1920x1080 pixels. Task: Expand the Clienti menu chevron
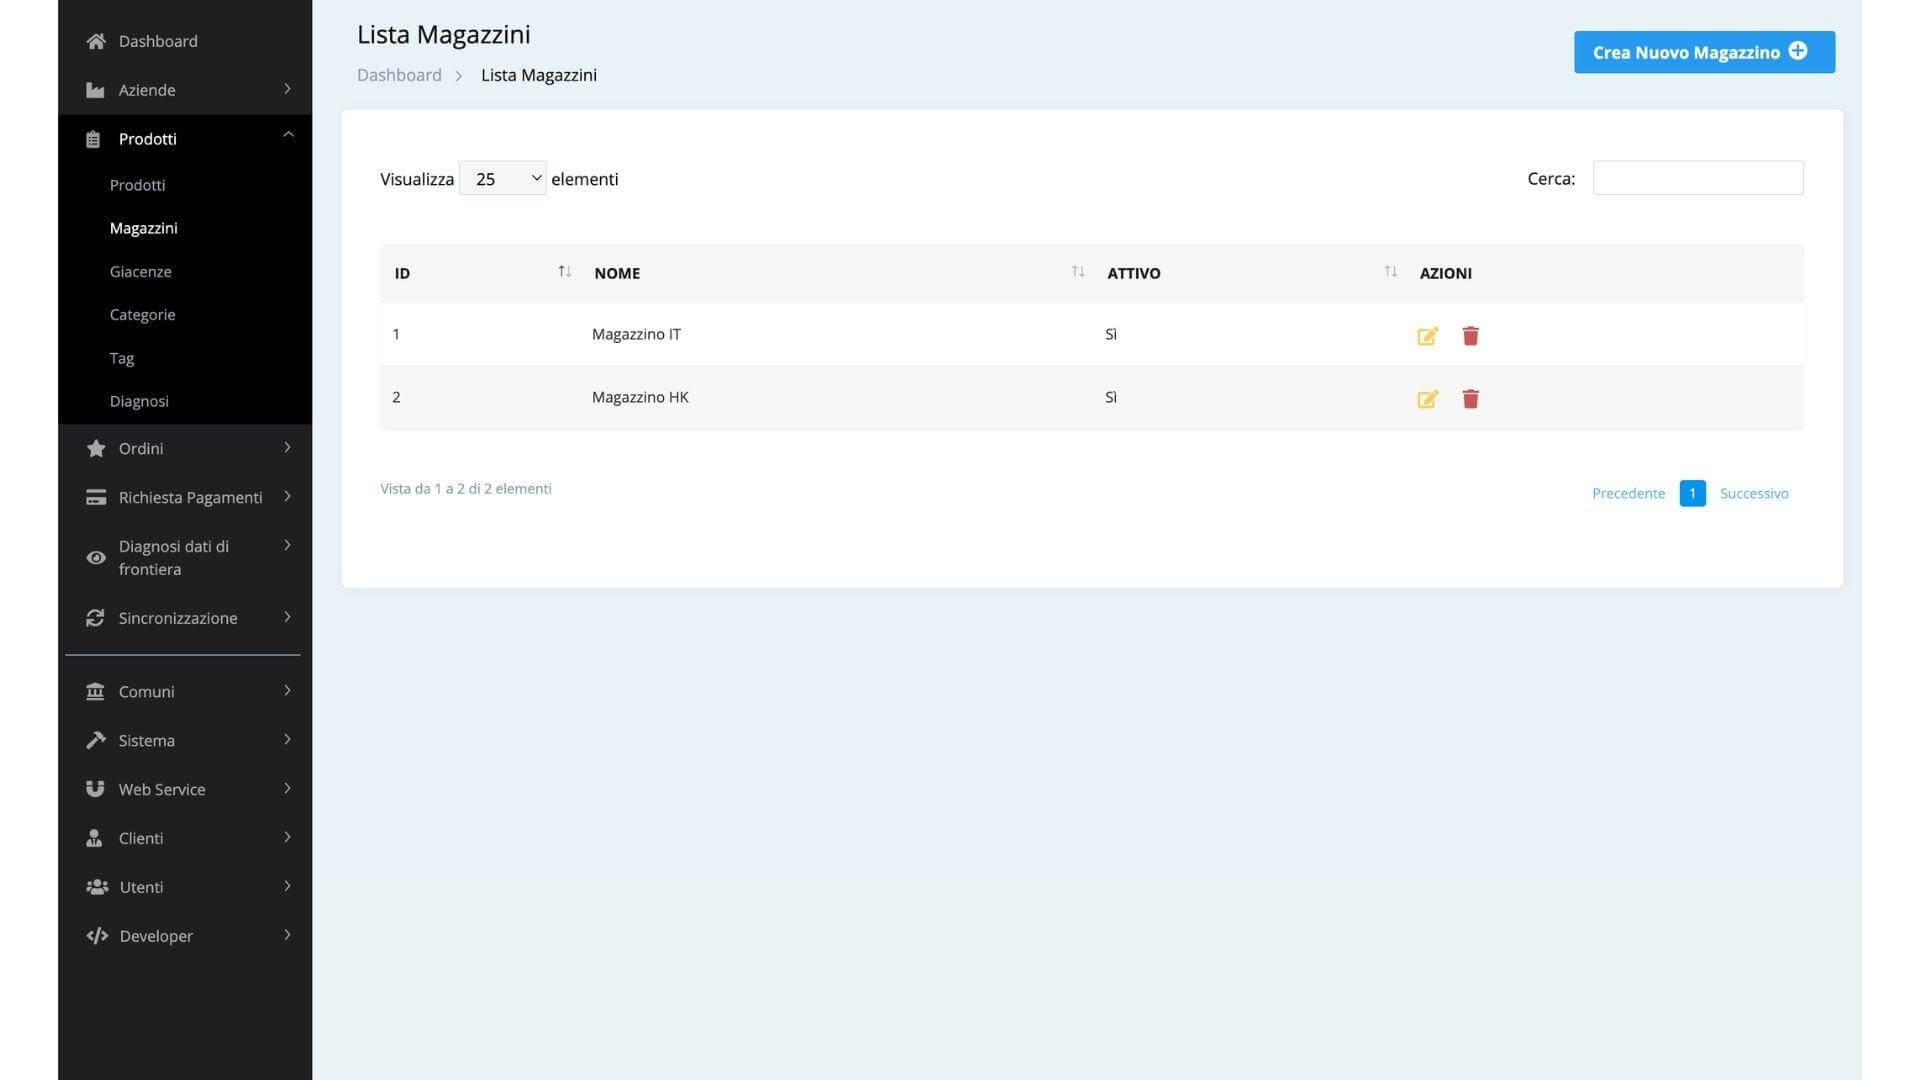[x=287, y=837]
